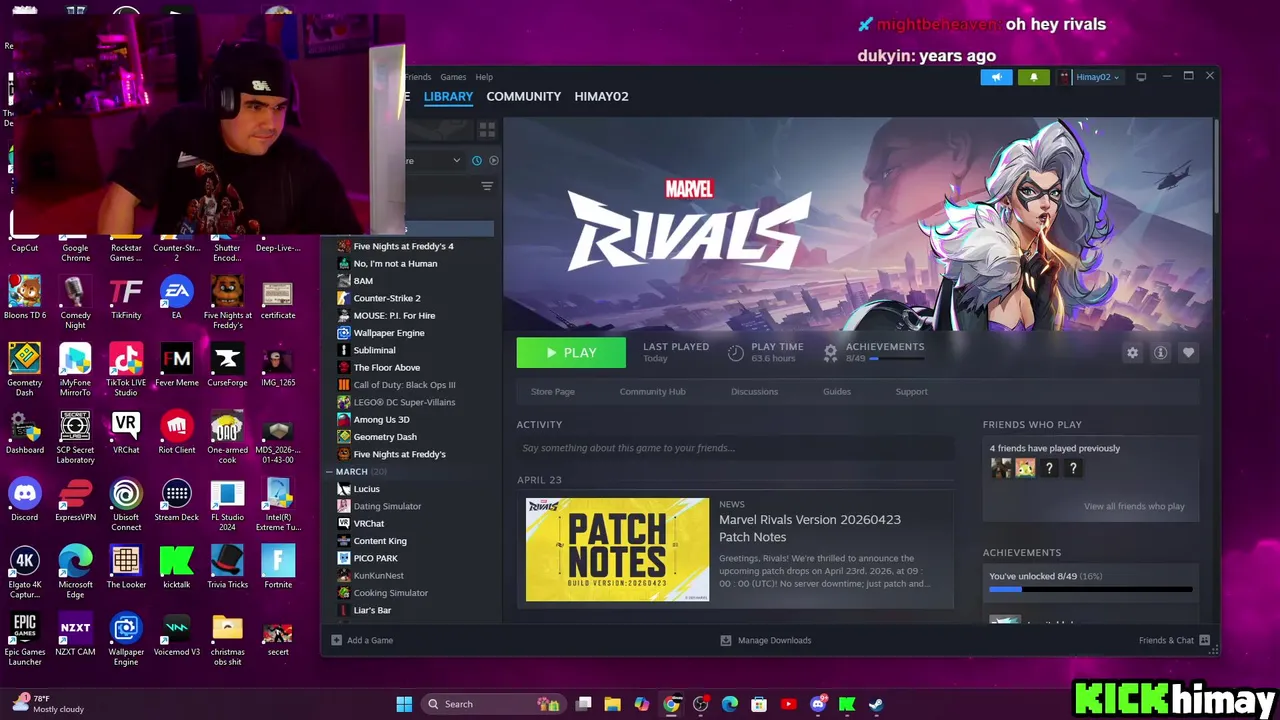The height and width of the screenshot is (720, 1280).
Task: Click View all friends who play link
Action: [1134, 506]
